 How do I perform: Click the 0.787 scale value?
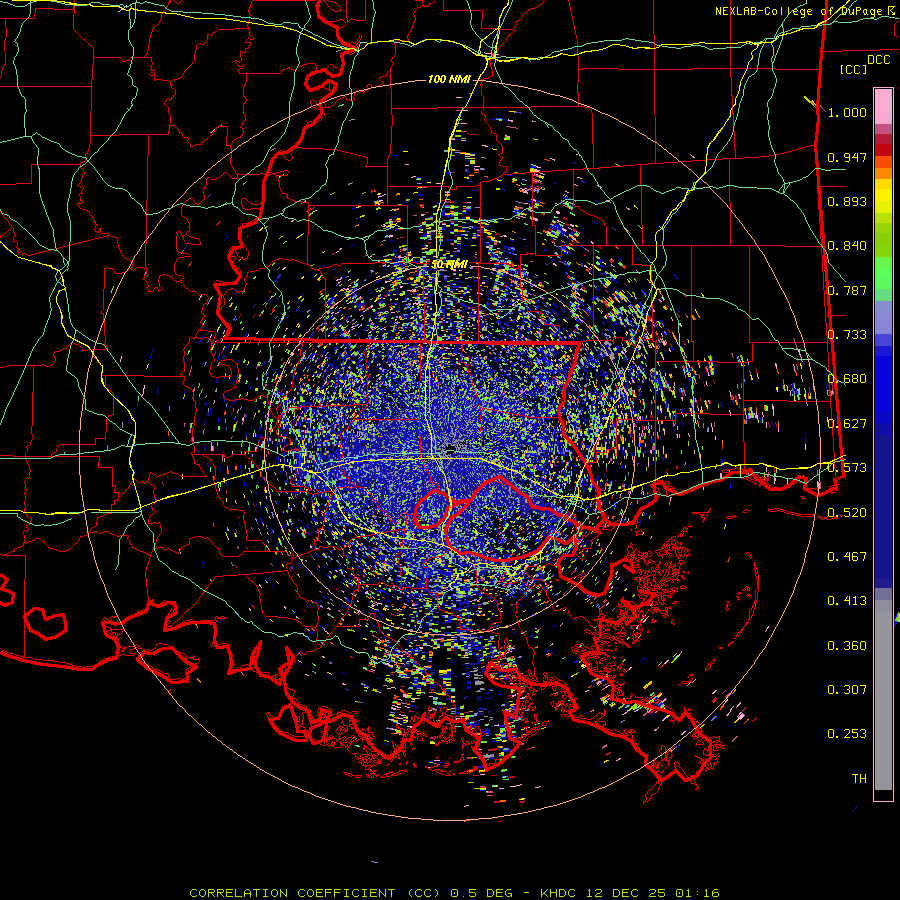pos(847,290)
